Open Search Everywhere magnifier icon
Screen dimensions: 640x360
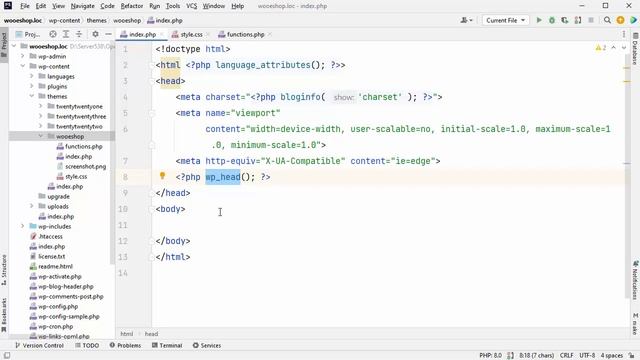[607, 20]
